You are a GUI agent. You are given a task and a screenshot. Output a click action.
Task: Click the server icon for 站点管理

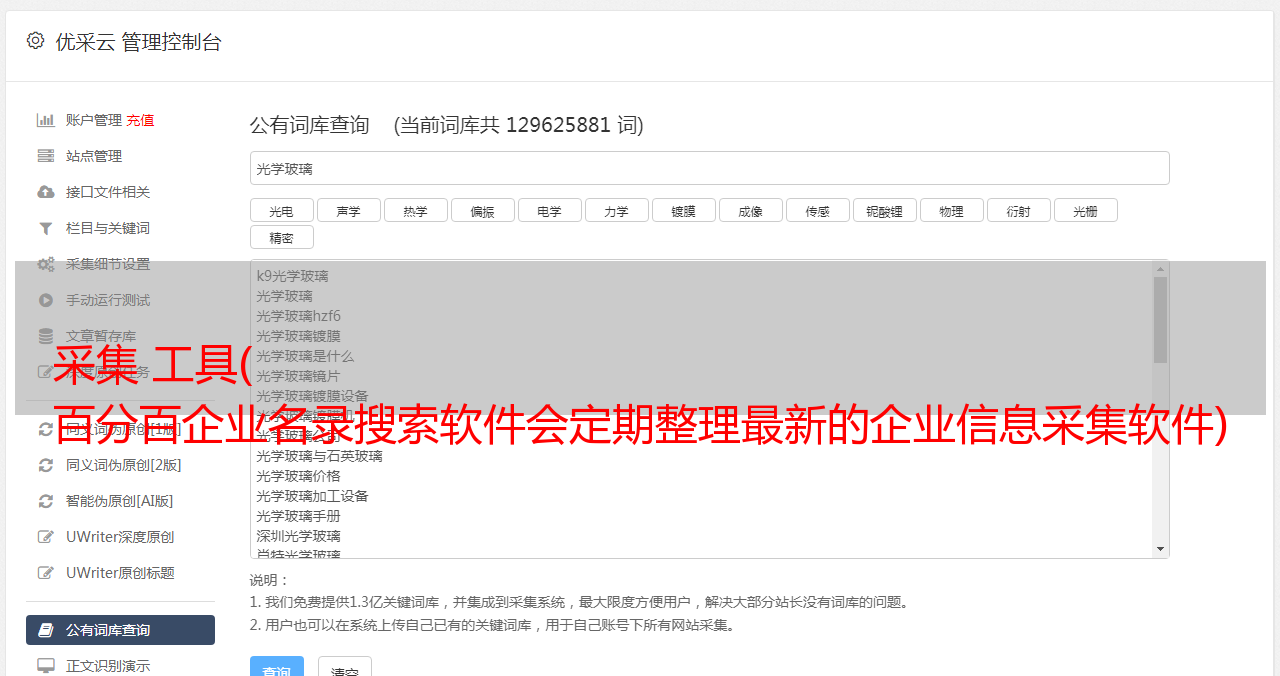[x=46, y=156]
